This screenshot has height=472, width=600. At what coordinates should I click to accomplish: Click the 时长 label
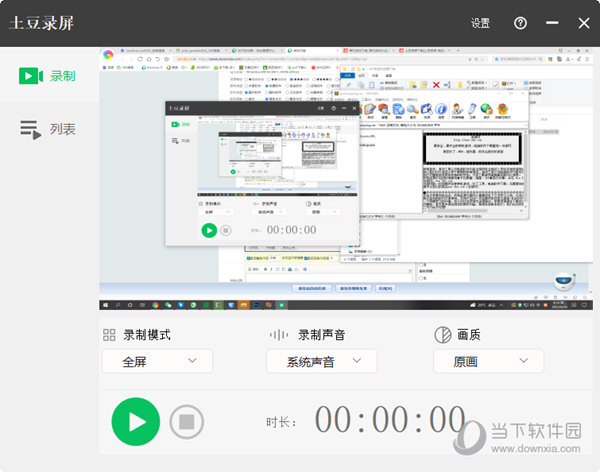pyautogui.click(x=281, y=422)
